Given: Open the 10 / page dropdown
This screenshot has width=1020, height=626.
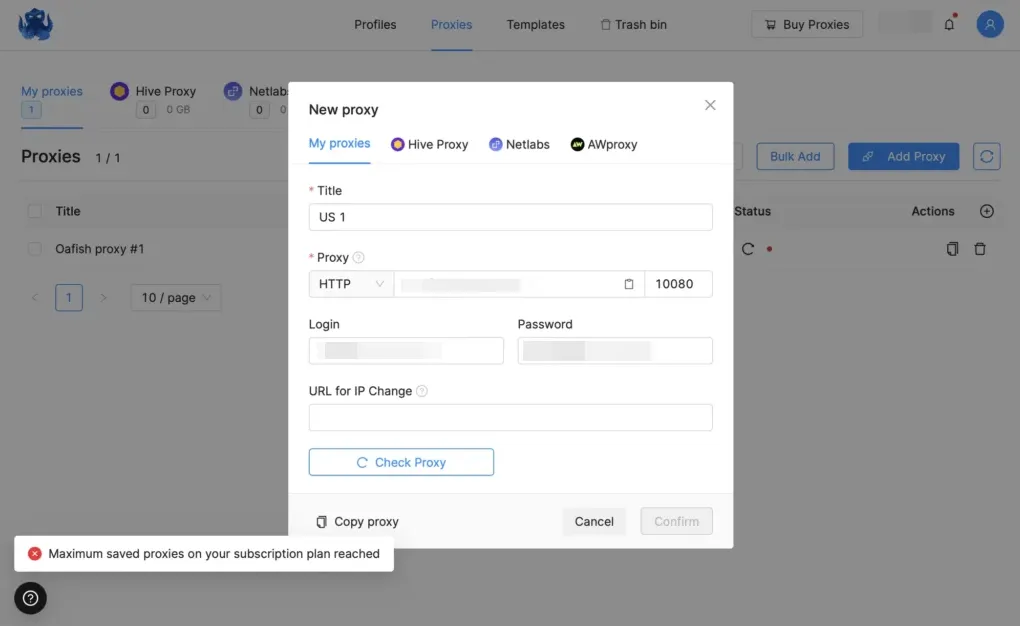Looking at the screenshot, I should (x=175, y=297).
